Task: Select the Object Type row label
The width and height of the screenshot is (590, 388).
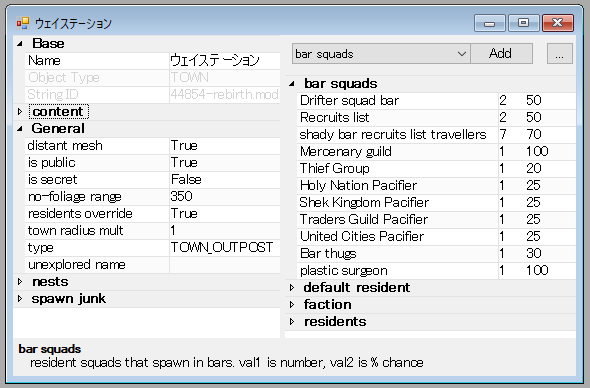Action: tap(64, 78)
